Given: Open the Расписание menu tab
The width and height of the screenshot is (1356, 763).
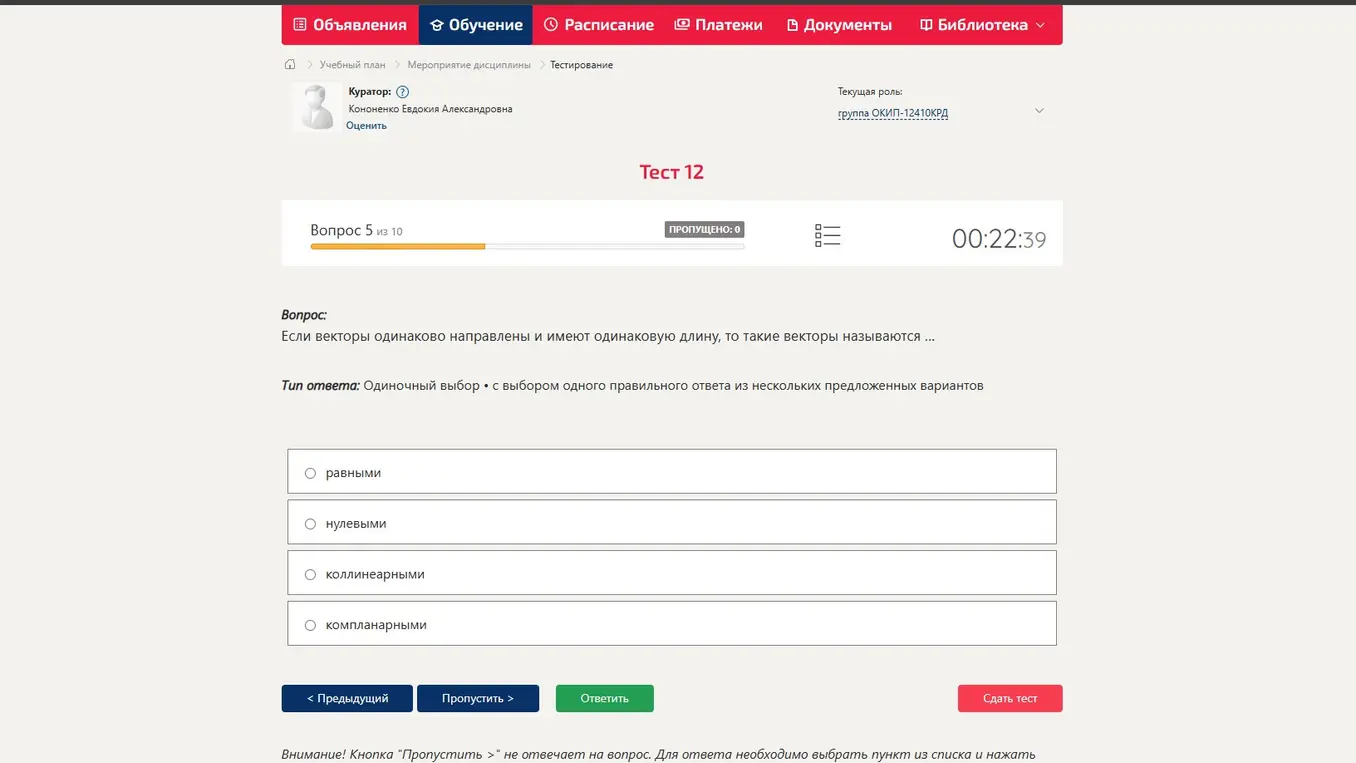Looking at the screenshot, I should (598, 25).
